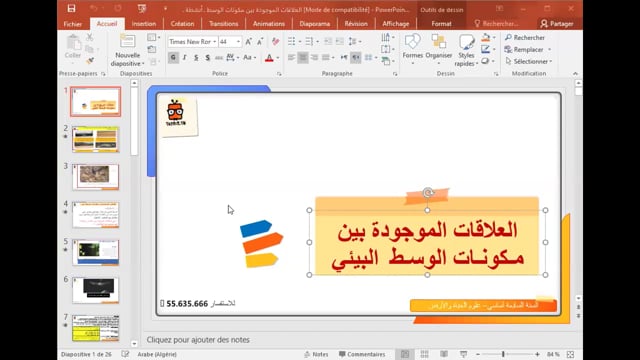
Task: Toggle text shadow formatting
Action: pos(207,58)
